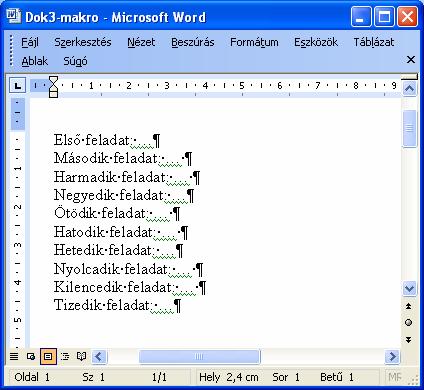
Task: Click the Word document icon in title bar
Action: coord(14,16)
